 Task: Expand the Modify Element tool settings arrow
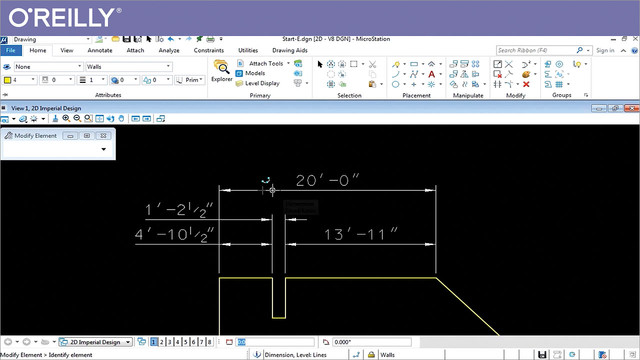[x=104, y=149]
